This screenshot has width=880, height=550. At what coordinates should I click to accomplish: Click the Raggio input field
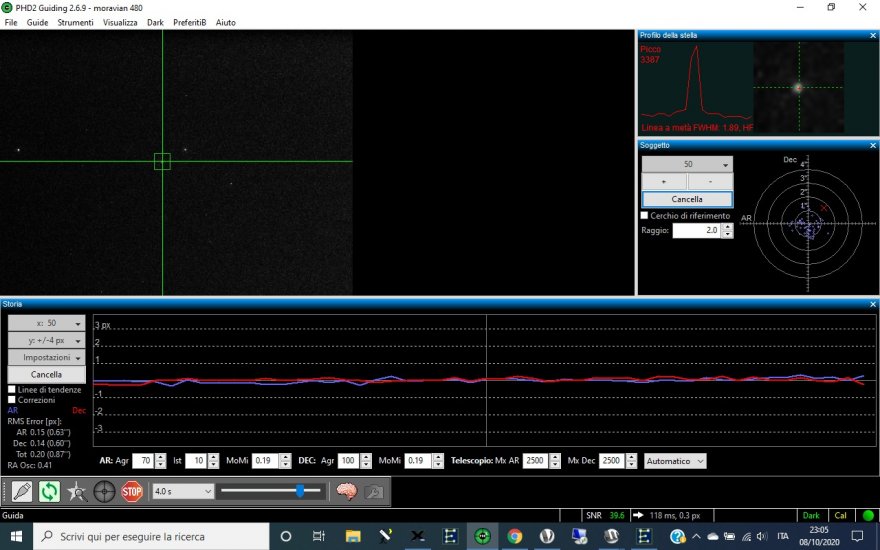pyautogui.click(x=698, y=230)
